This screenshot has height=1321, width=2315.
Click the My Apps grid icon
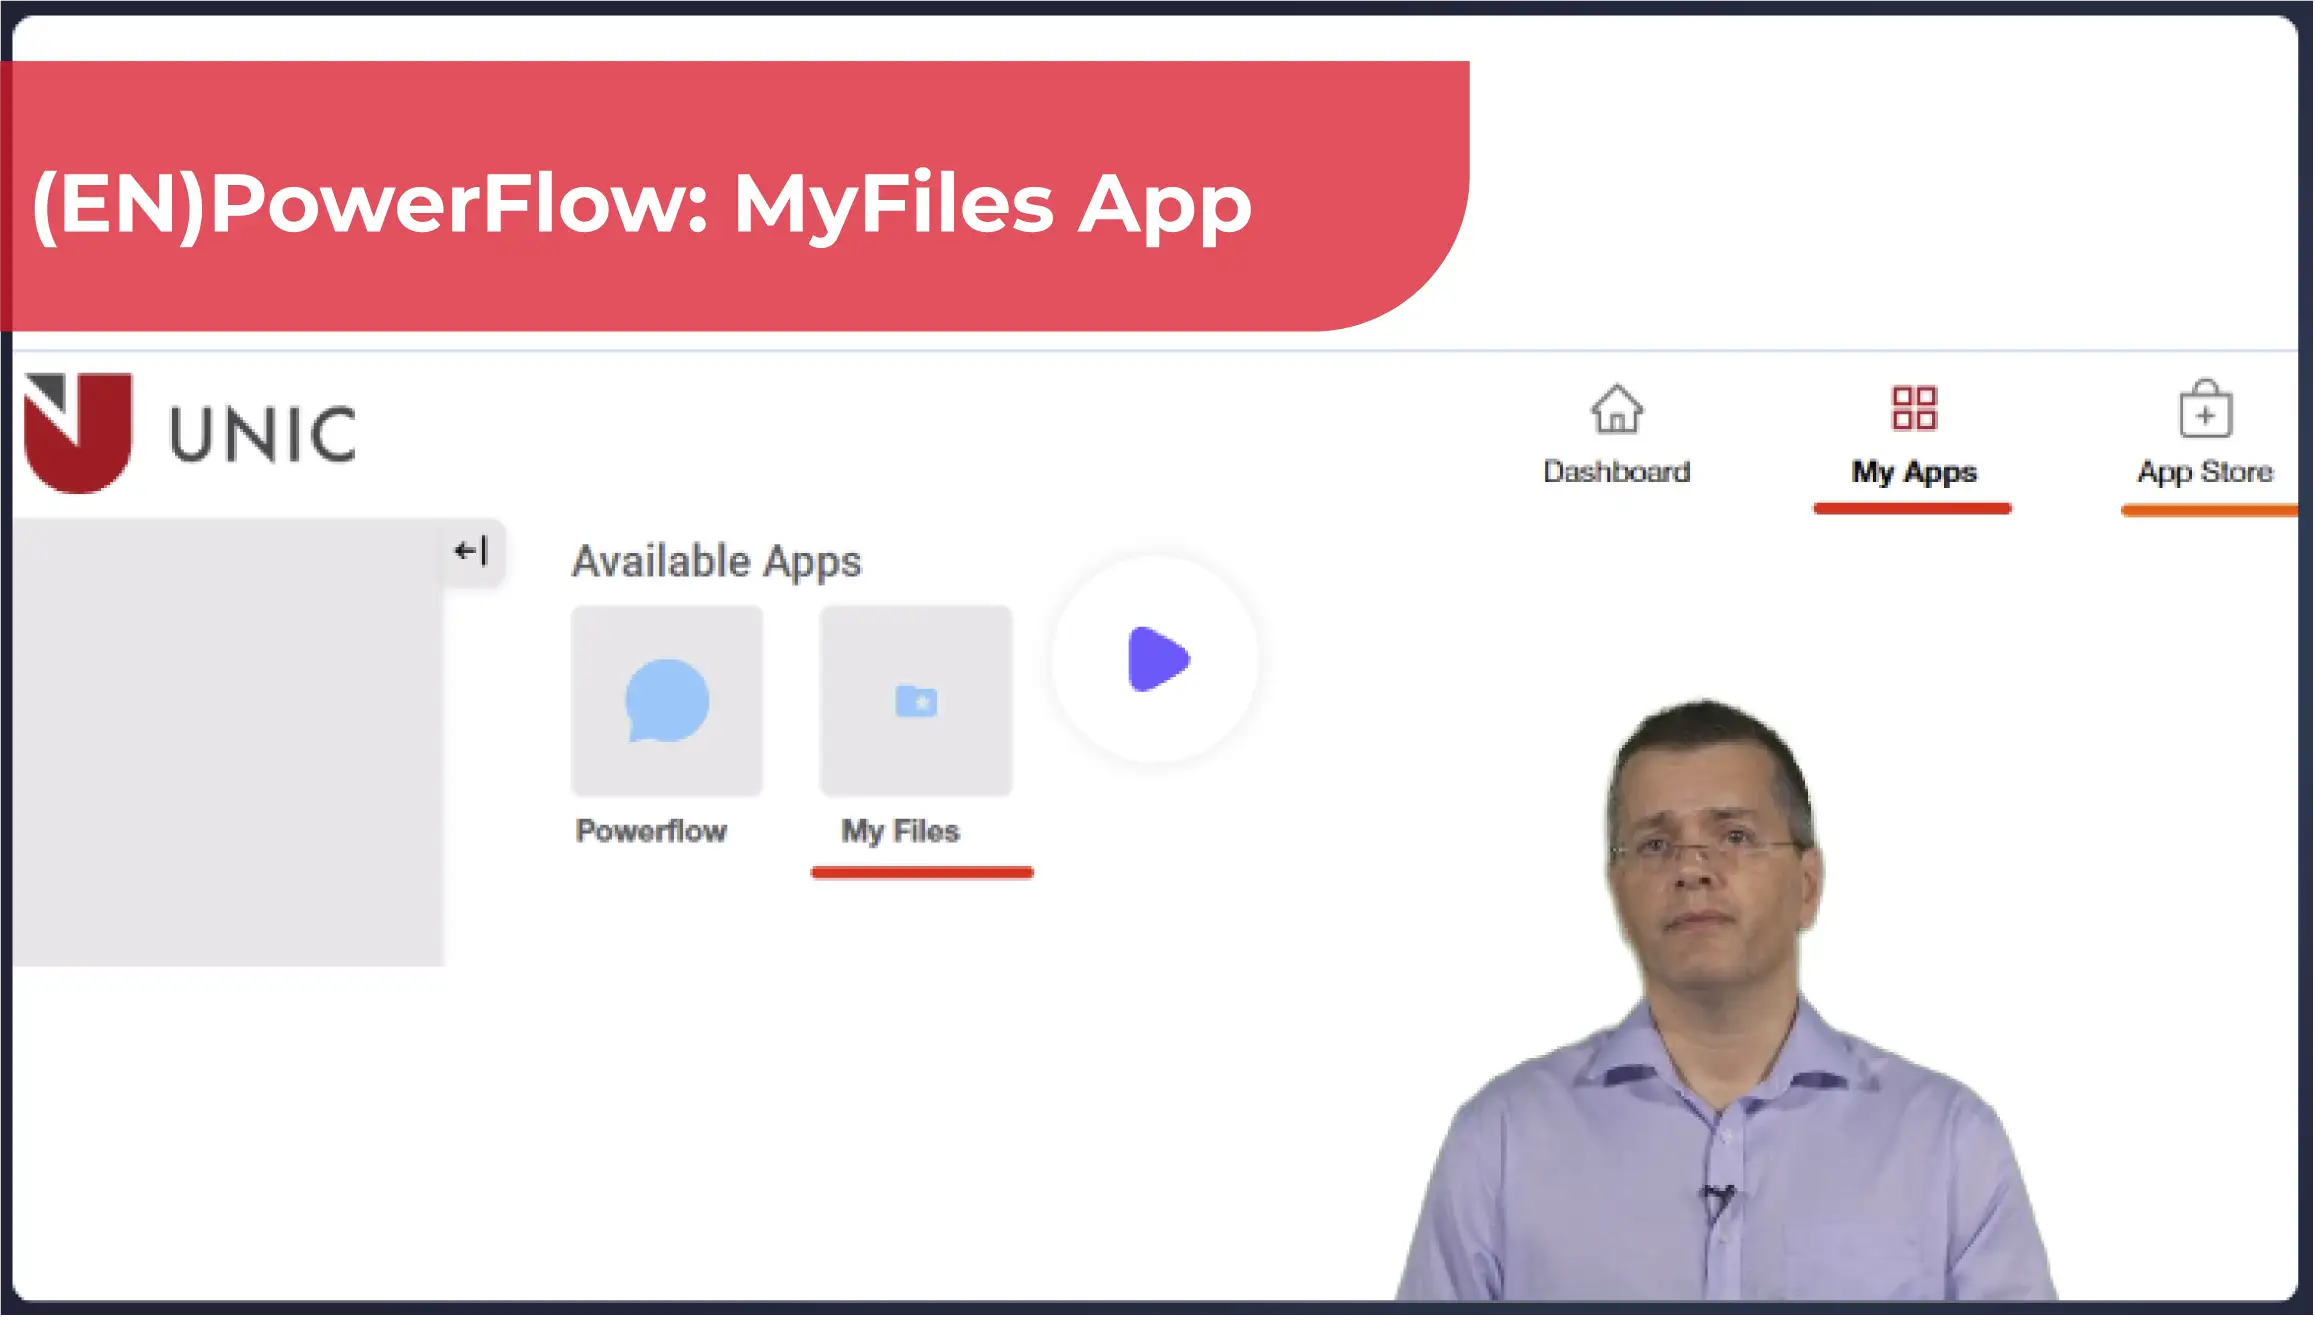pyautogui.click(x=1913, y=408)
